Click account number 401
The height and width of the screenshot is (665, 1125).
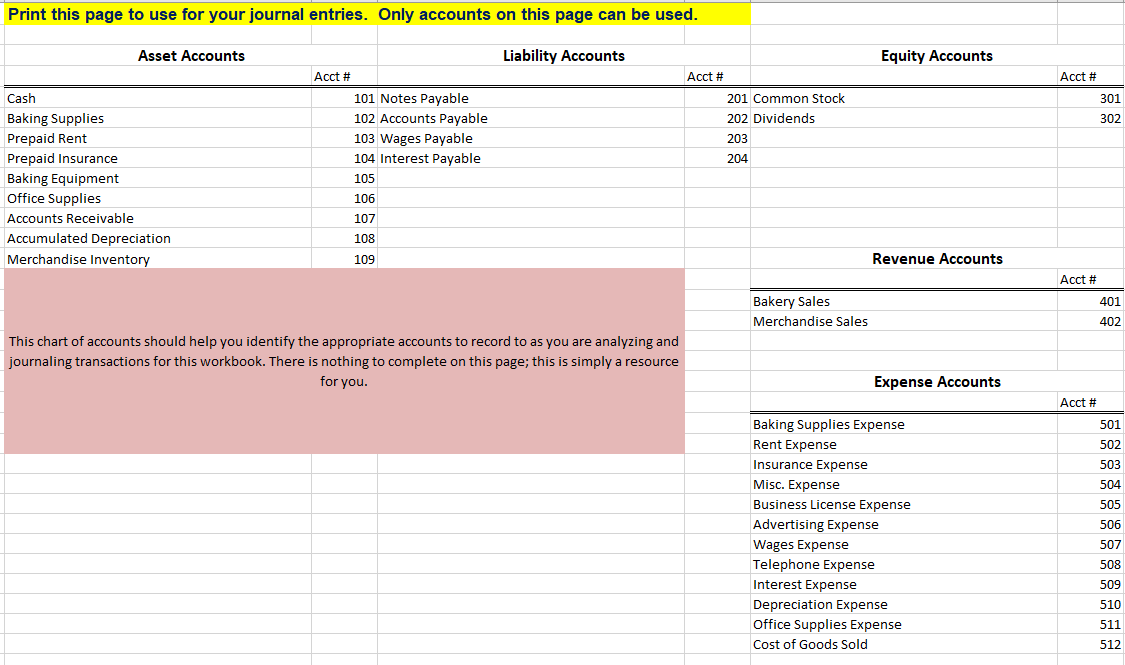(x=1091, y=301)
